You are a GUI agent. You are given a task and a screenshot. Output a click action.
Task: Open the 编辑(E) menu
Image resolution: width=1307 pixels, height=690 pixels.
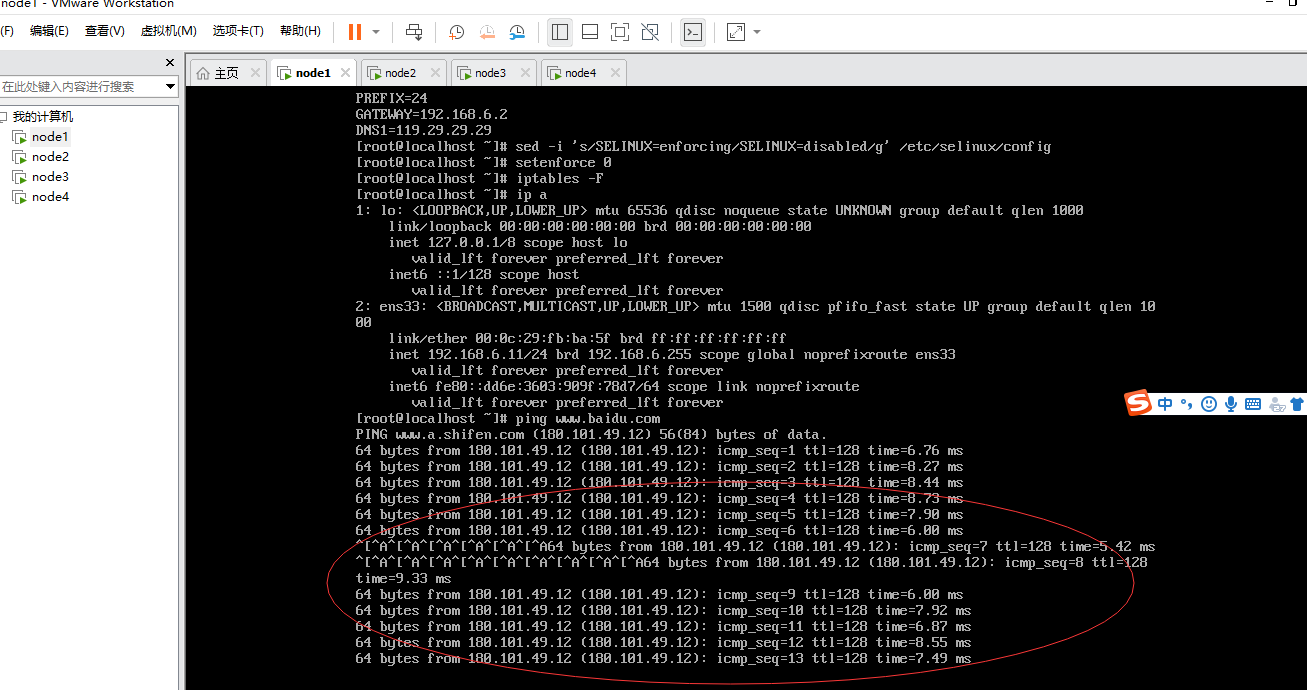point(49,31)
